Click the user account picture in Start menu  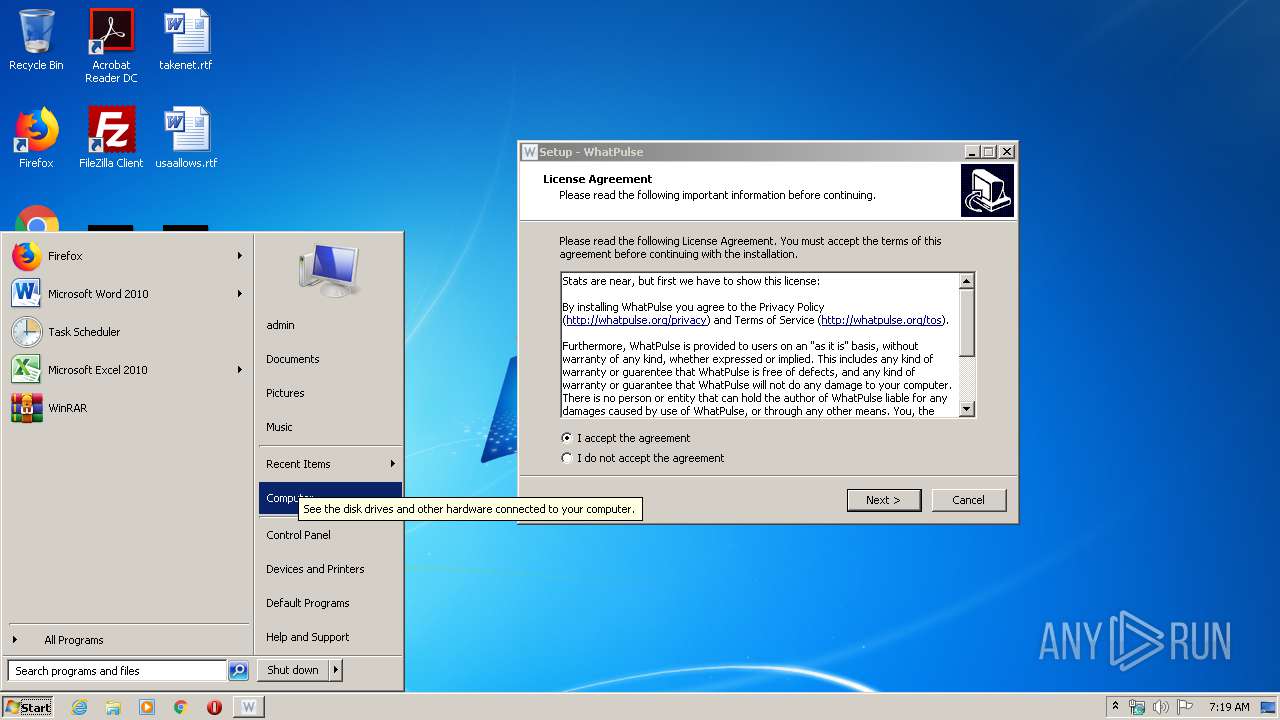(329, 269)
